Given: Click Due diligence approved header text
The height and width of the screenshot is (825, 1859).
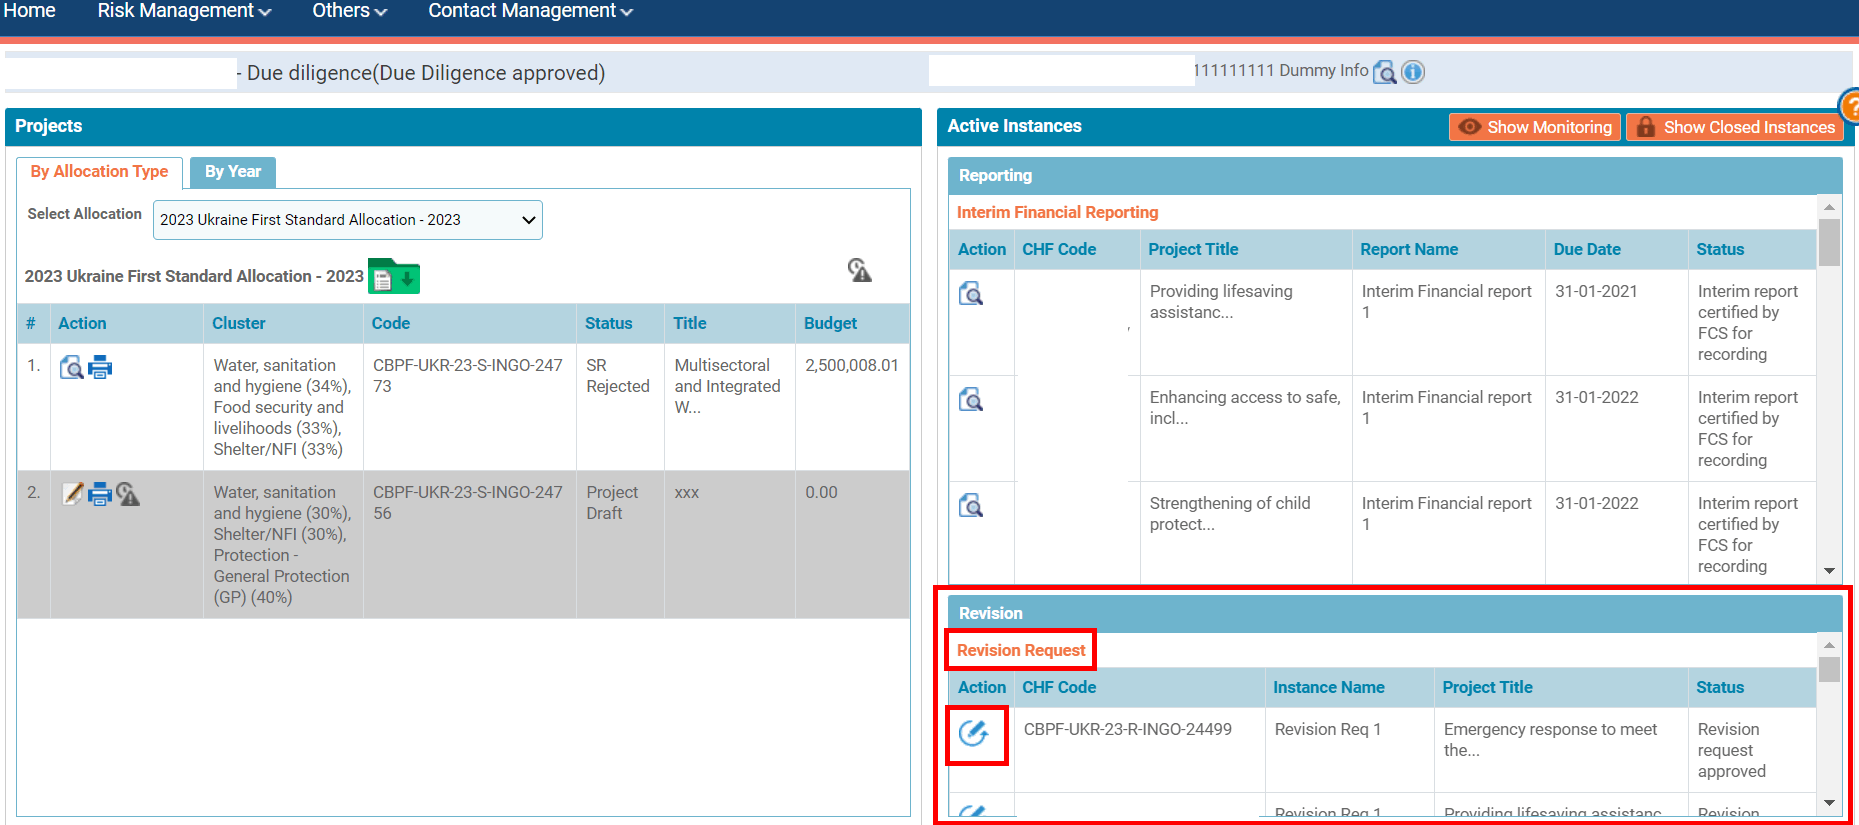Looking at the screenshot, I should pyautogui.click(x=426, y=73).
